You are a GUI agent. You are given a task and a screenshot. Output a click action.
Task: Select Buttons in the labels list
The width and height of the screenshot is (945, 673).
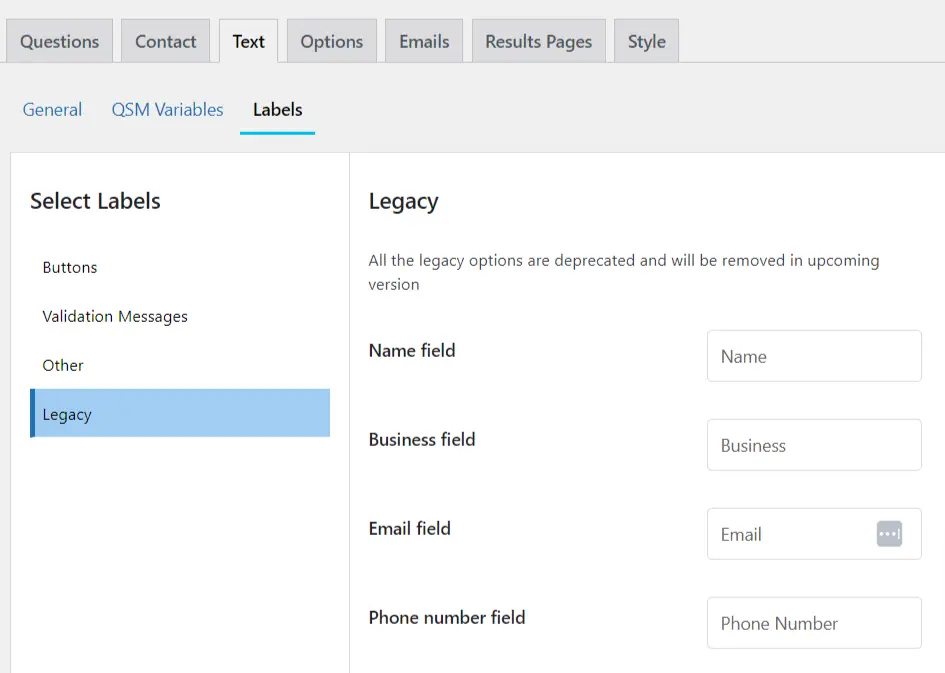pyautogui.click(x=69, y=267)
